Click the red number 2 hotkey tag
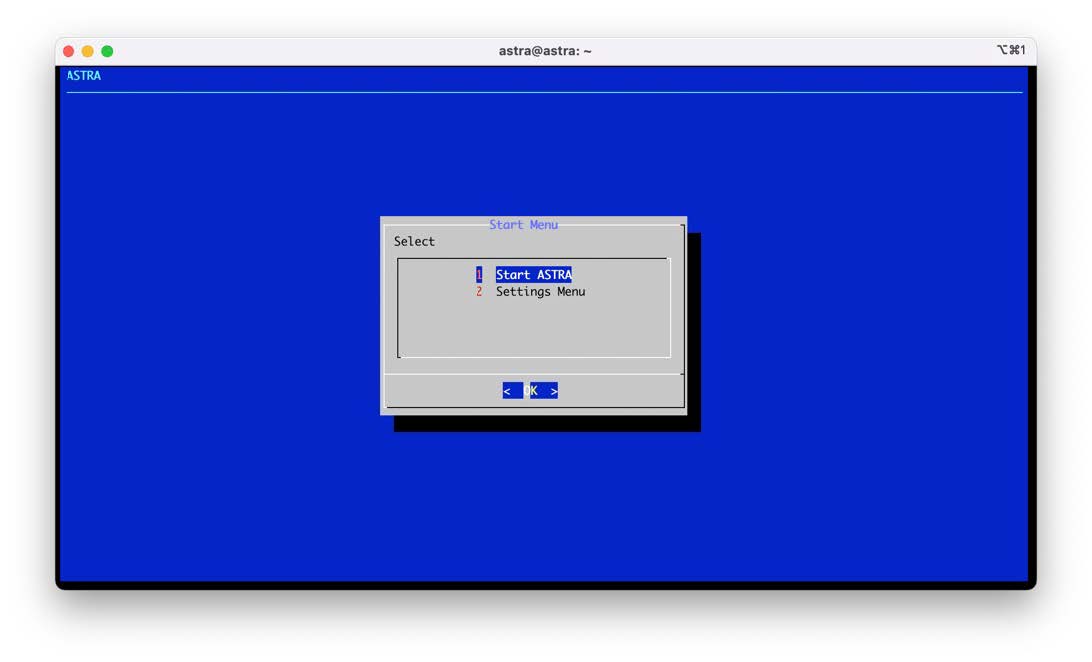The height and width of the screenshot is (662, 1092). point(479,292)
